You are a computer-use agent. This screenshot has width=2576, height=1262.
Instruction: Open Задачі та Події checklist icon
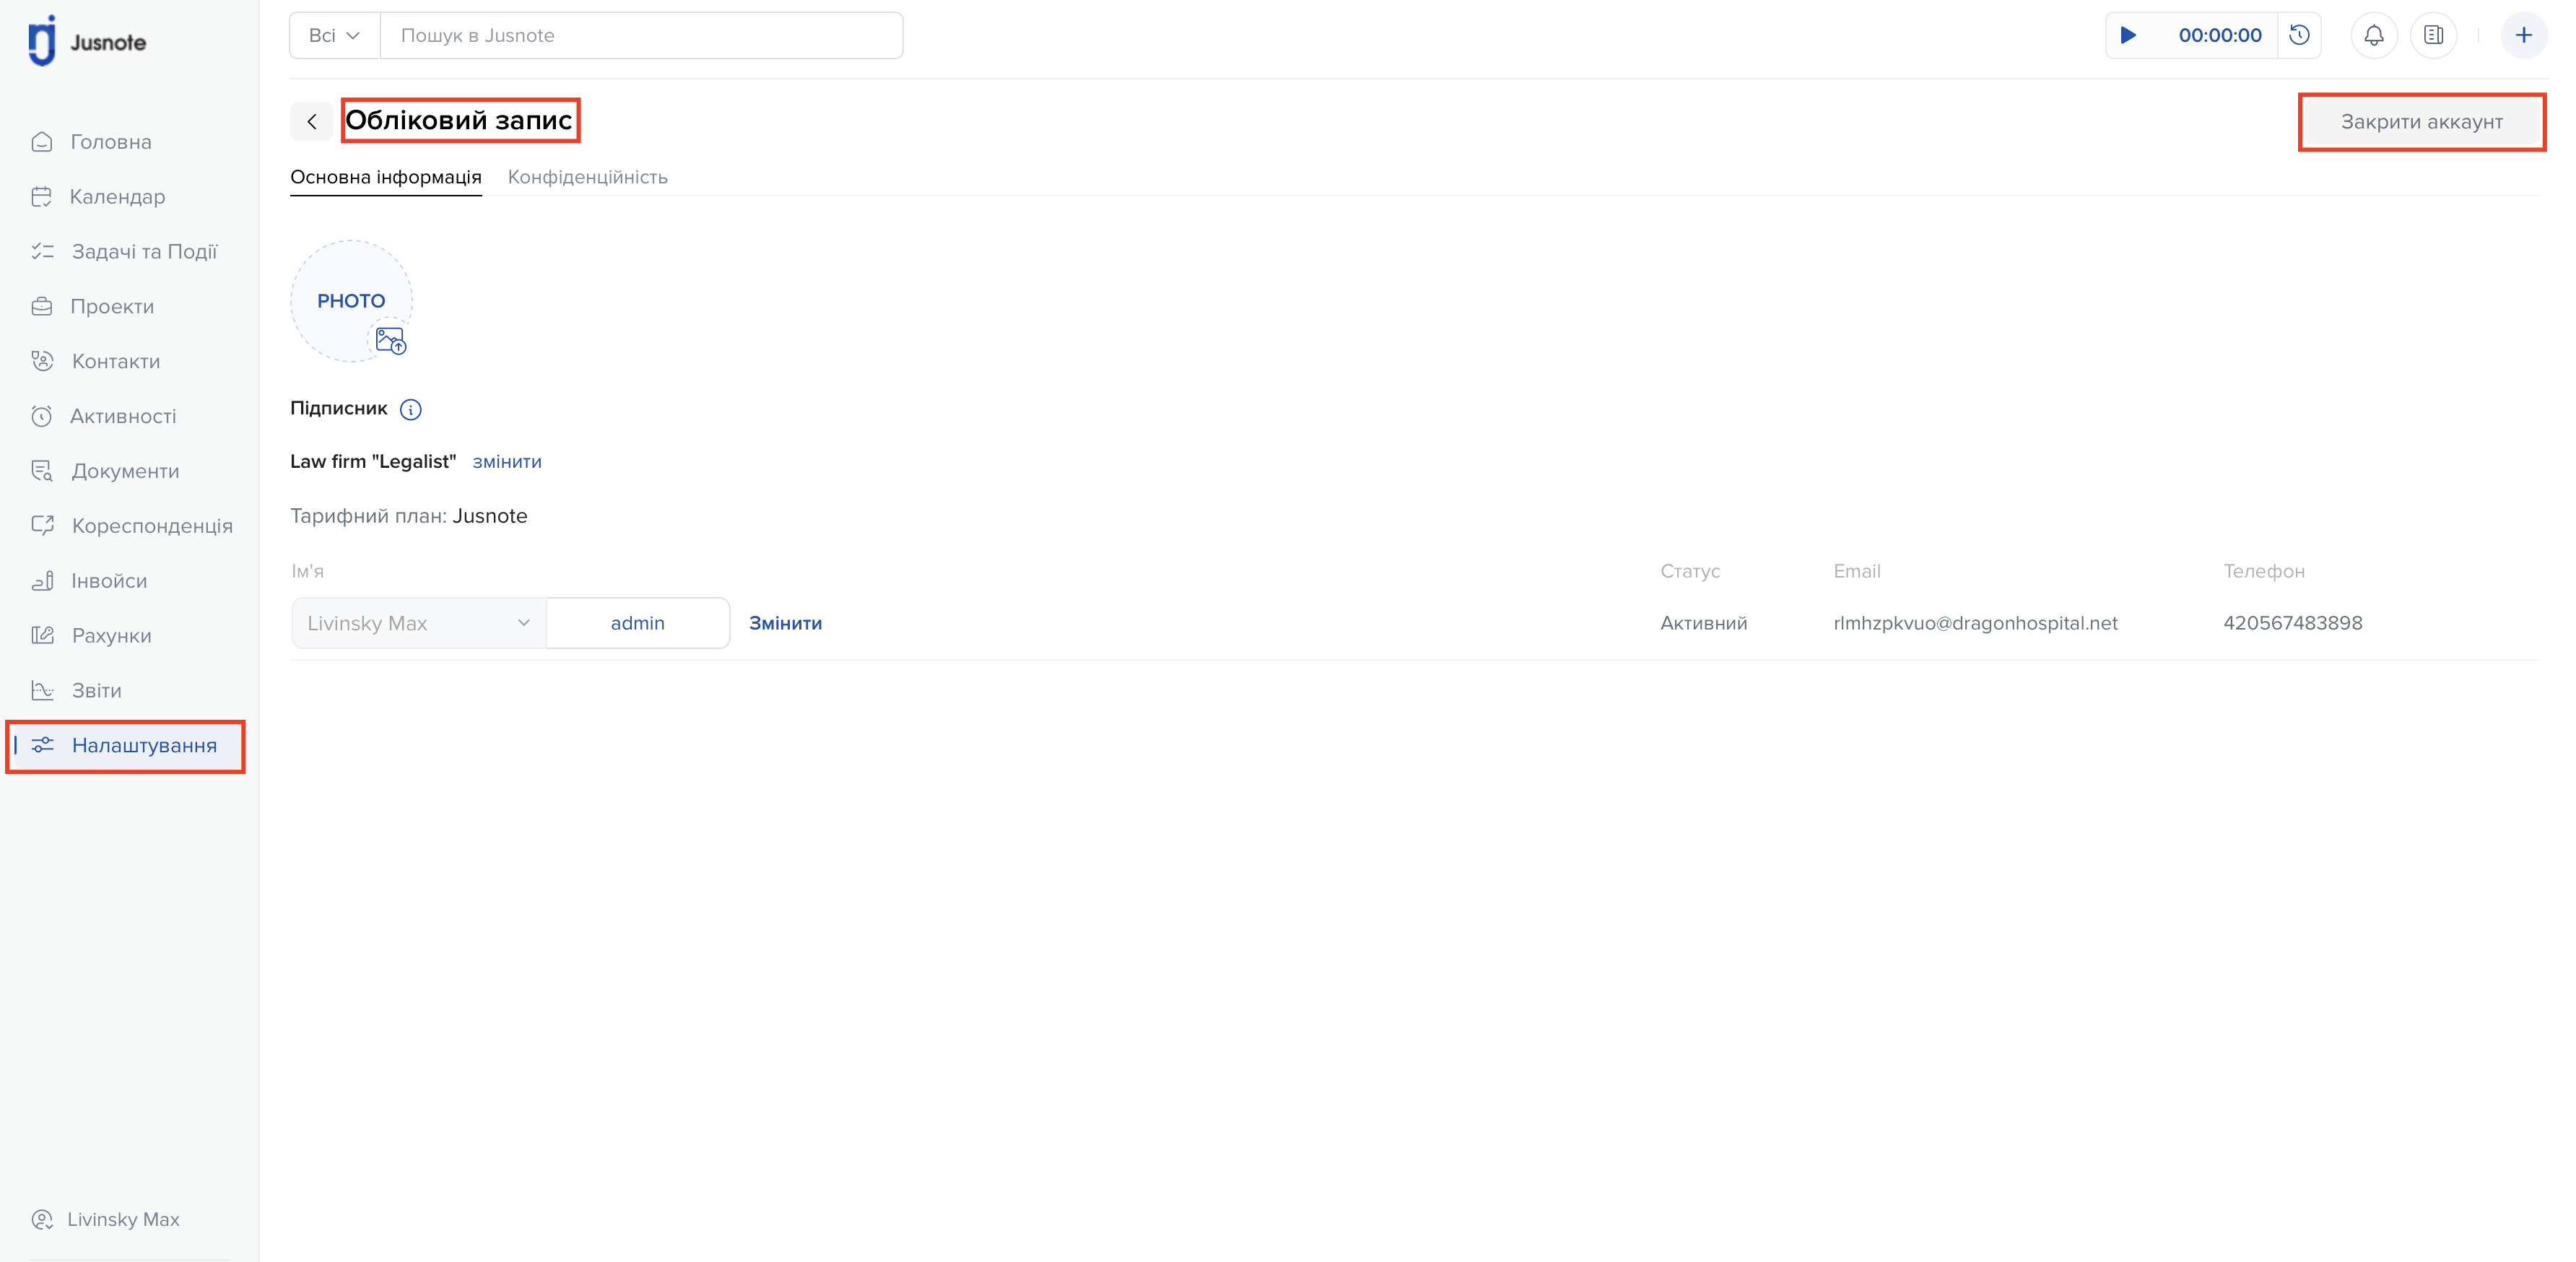pos(42,252)
